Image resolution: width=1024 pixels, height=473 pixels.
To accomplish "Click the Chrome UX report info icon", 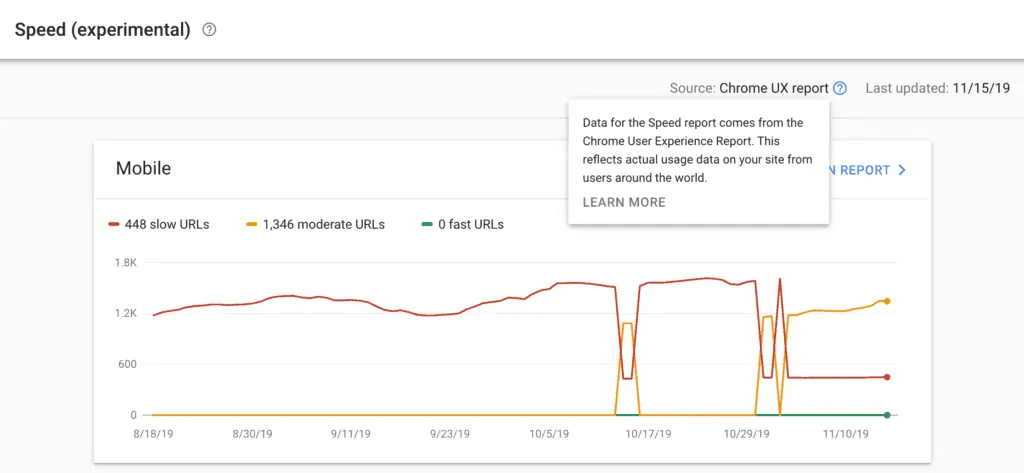I will click(x=840, y=88).
